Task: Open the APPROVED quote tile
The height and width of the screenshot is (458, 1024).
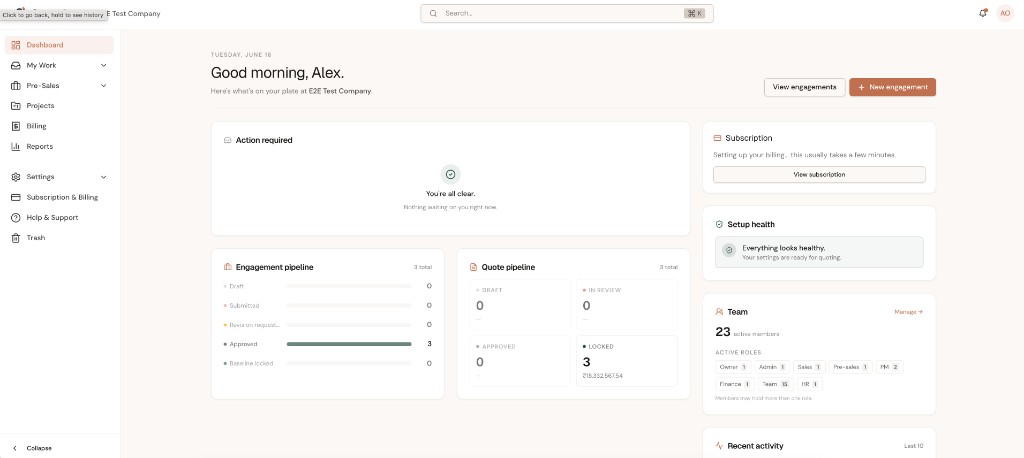Action: point(520,361)
